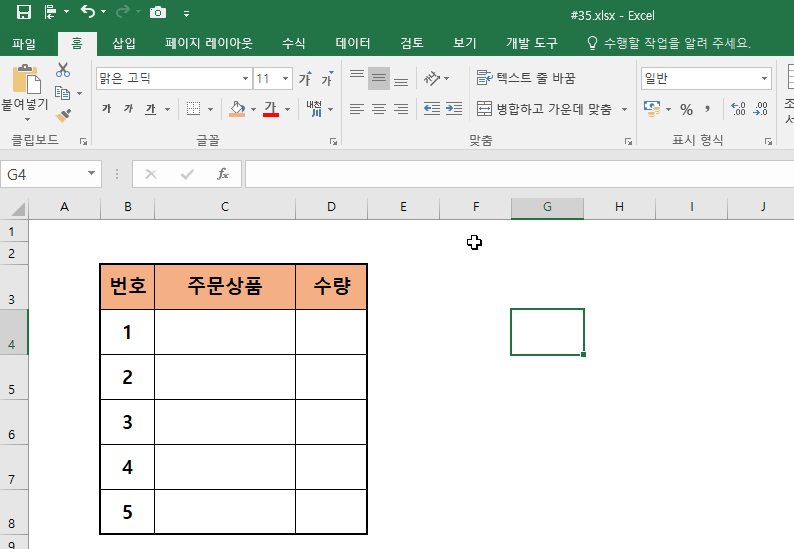The height and width of the screenshot is (549, 794).
Task: Switch to the 보기 tab
Action: [465, 44]
